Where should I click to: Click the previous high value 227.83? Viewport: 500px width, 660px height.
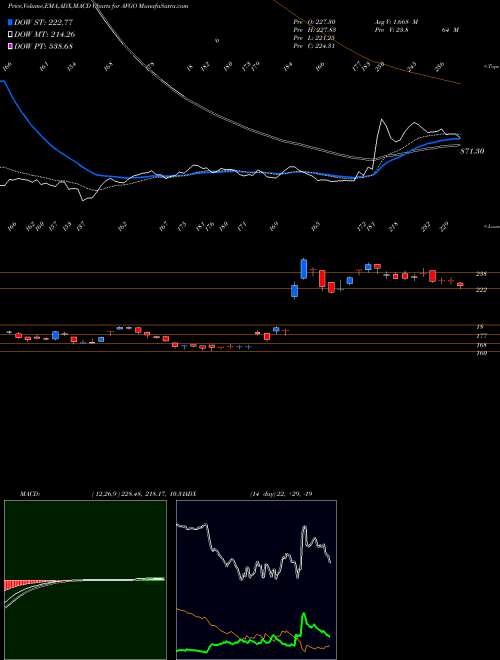[323, 30]
